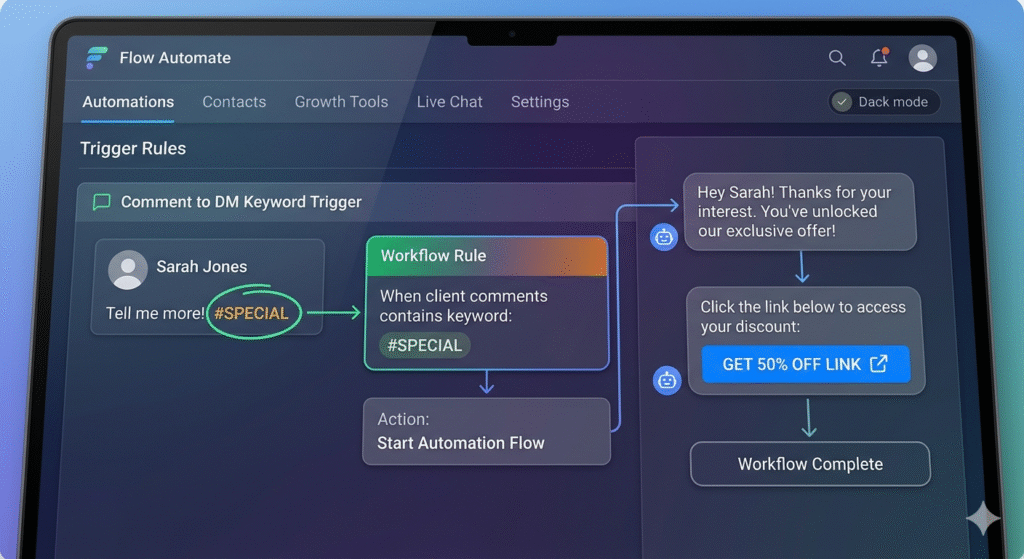Open the Contacts tab

[x=234, y=102]
